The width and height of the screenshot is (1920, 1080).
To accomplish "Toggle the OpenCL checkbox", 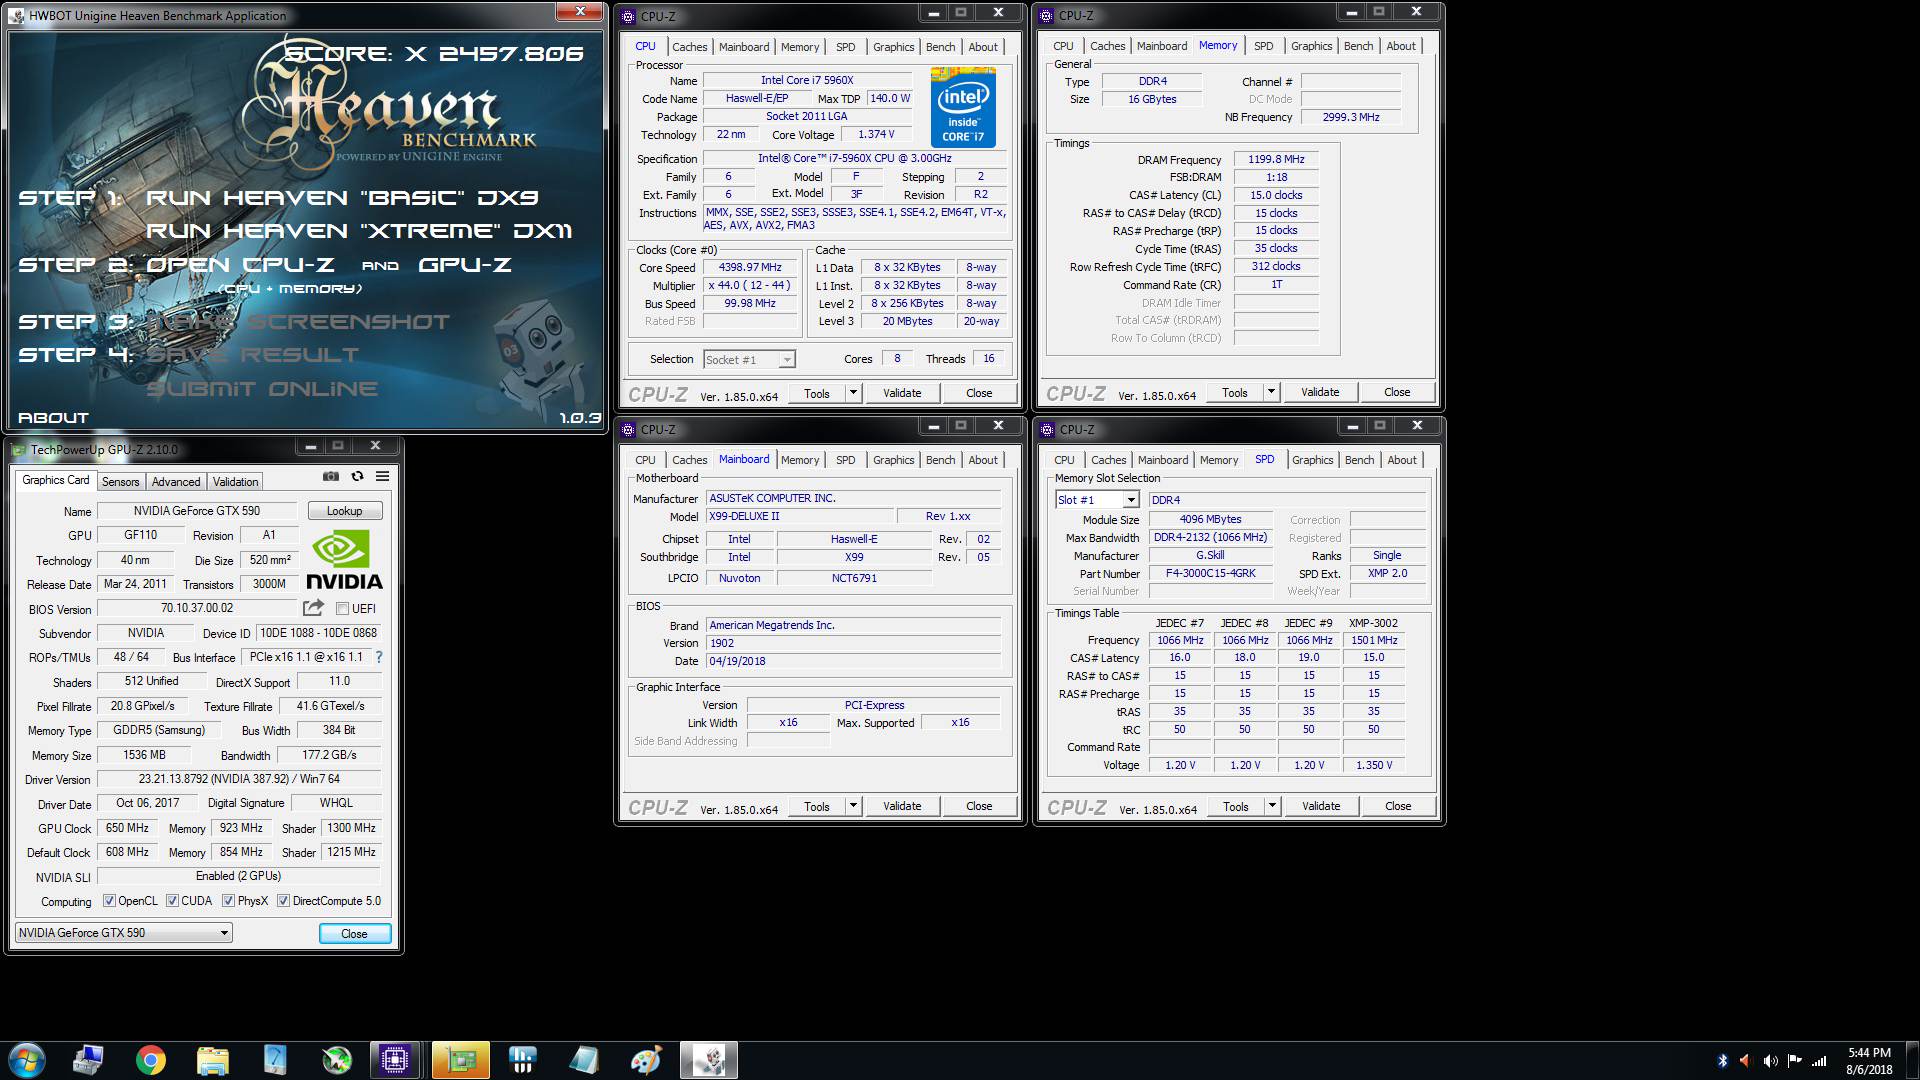I will pos(109,901).
